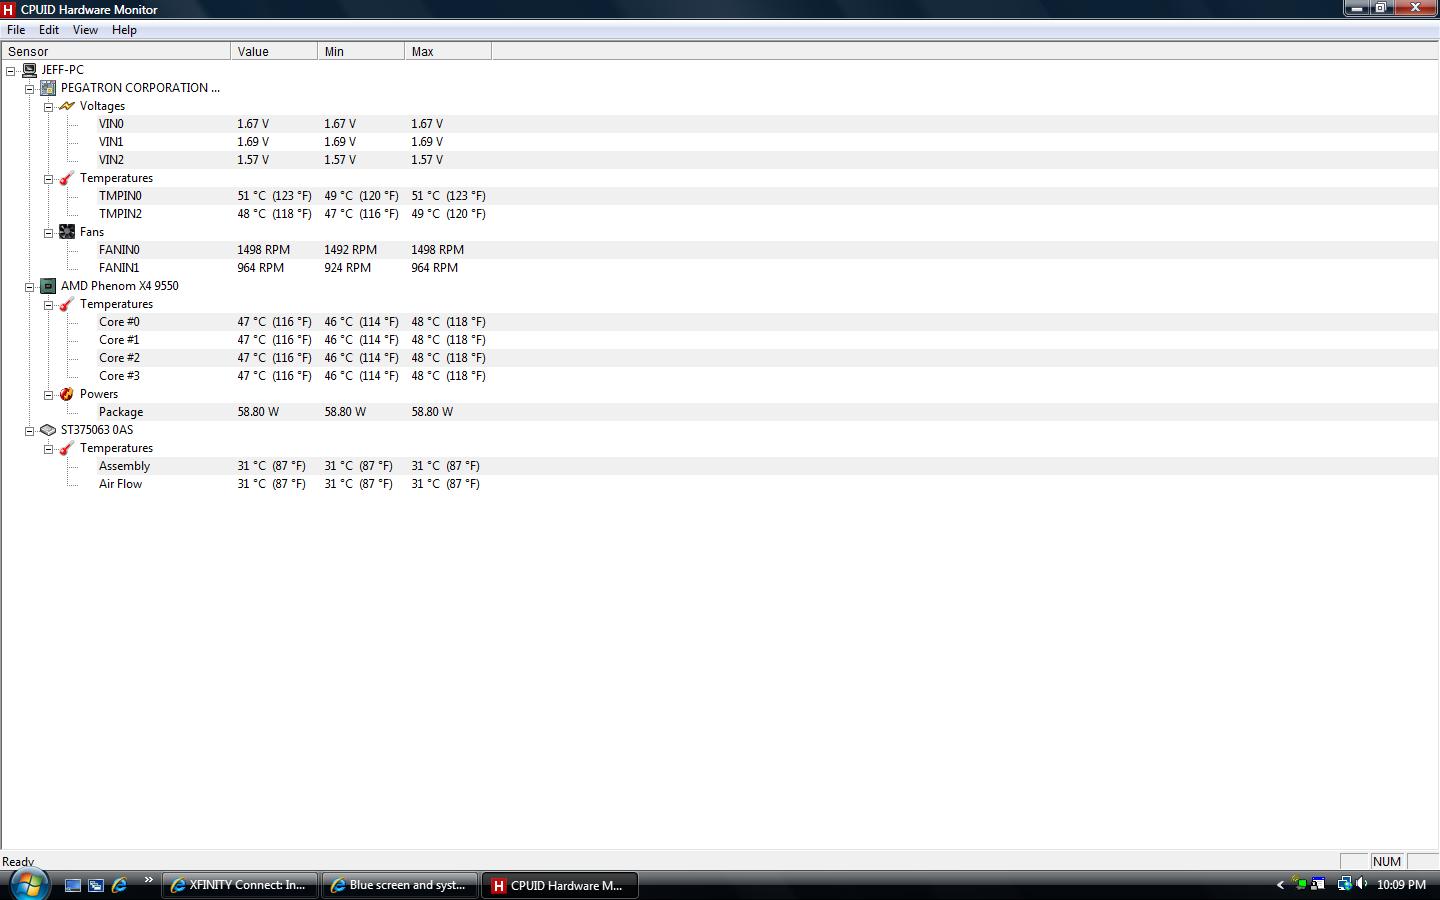1440x900 pixels.
Task: Click the Fans icon
Action: click(x=67, y=232)
